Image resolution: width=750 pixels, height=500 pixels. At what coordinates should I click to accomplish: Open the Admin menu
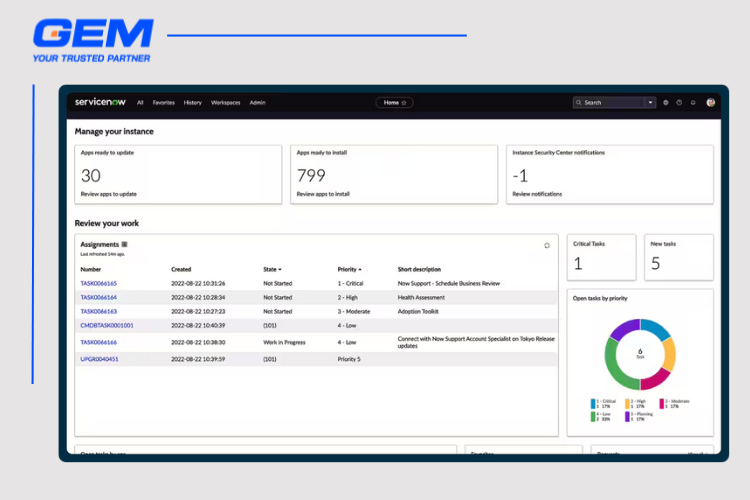pyautogui.click(x=257, y=102)
